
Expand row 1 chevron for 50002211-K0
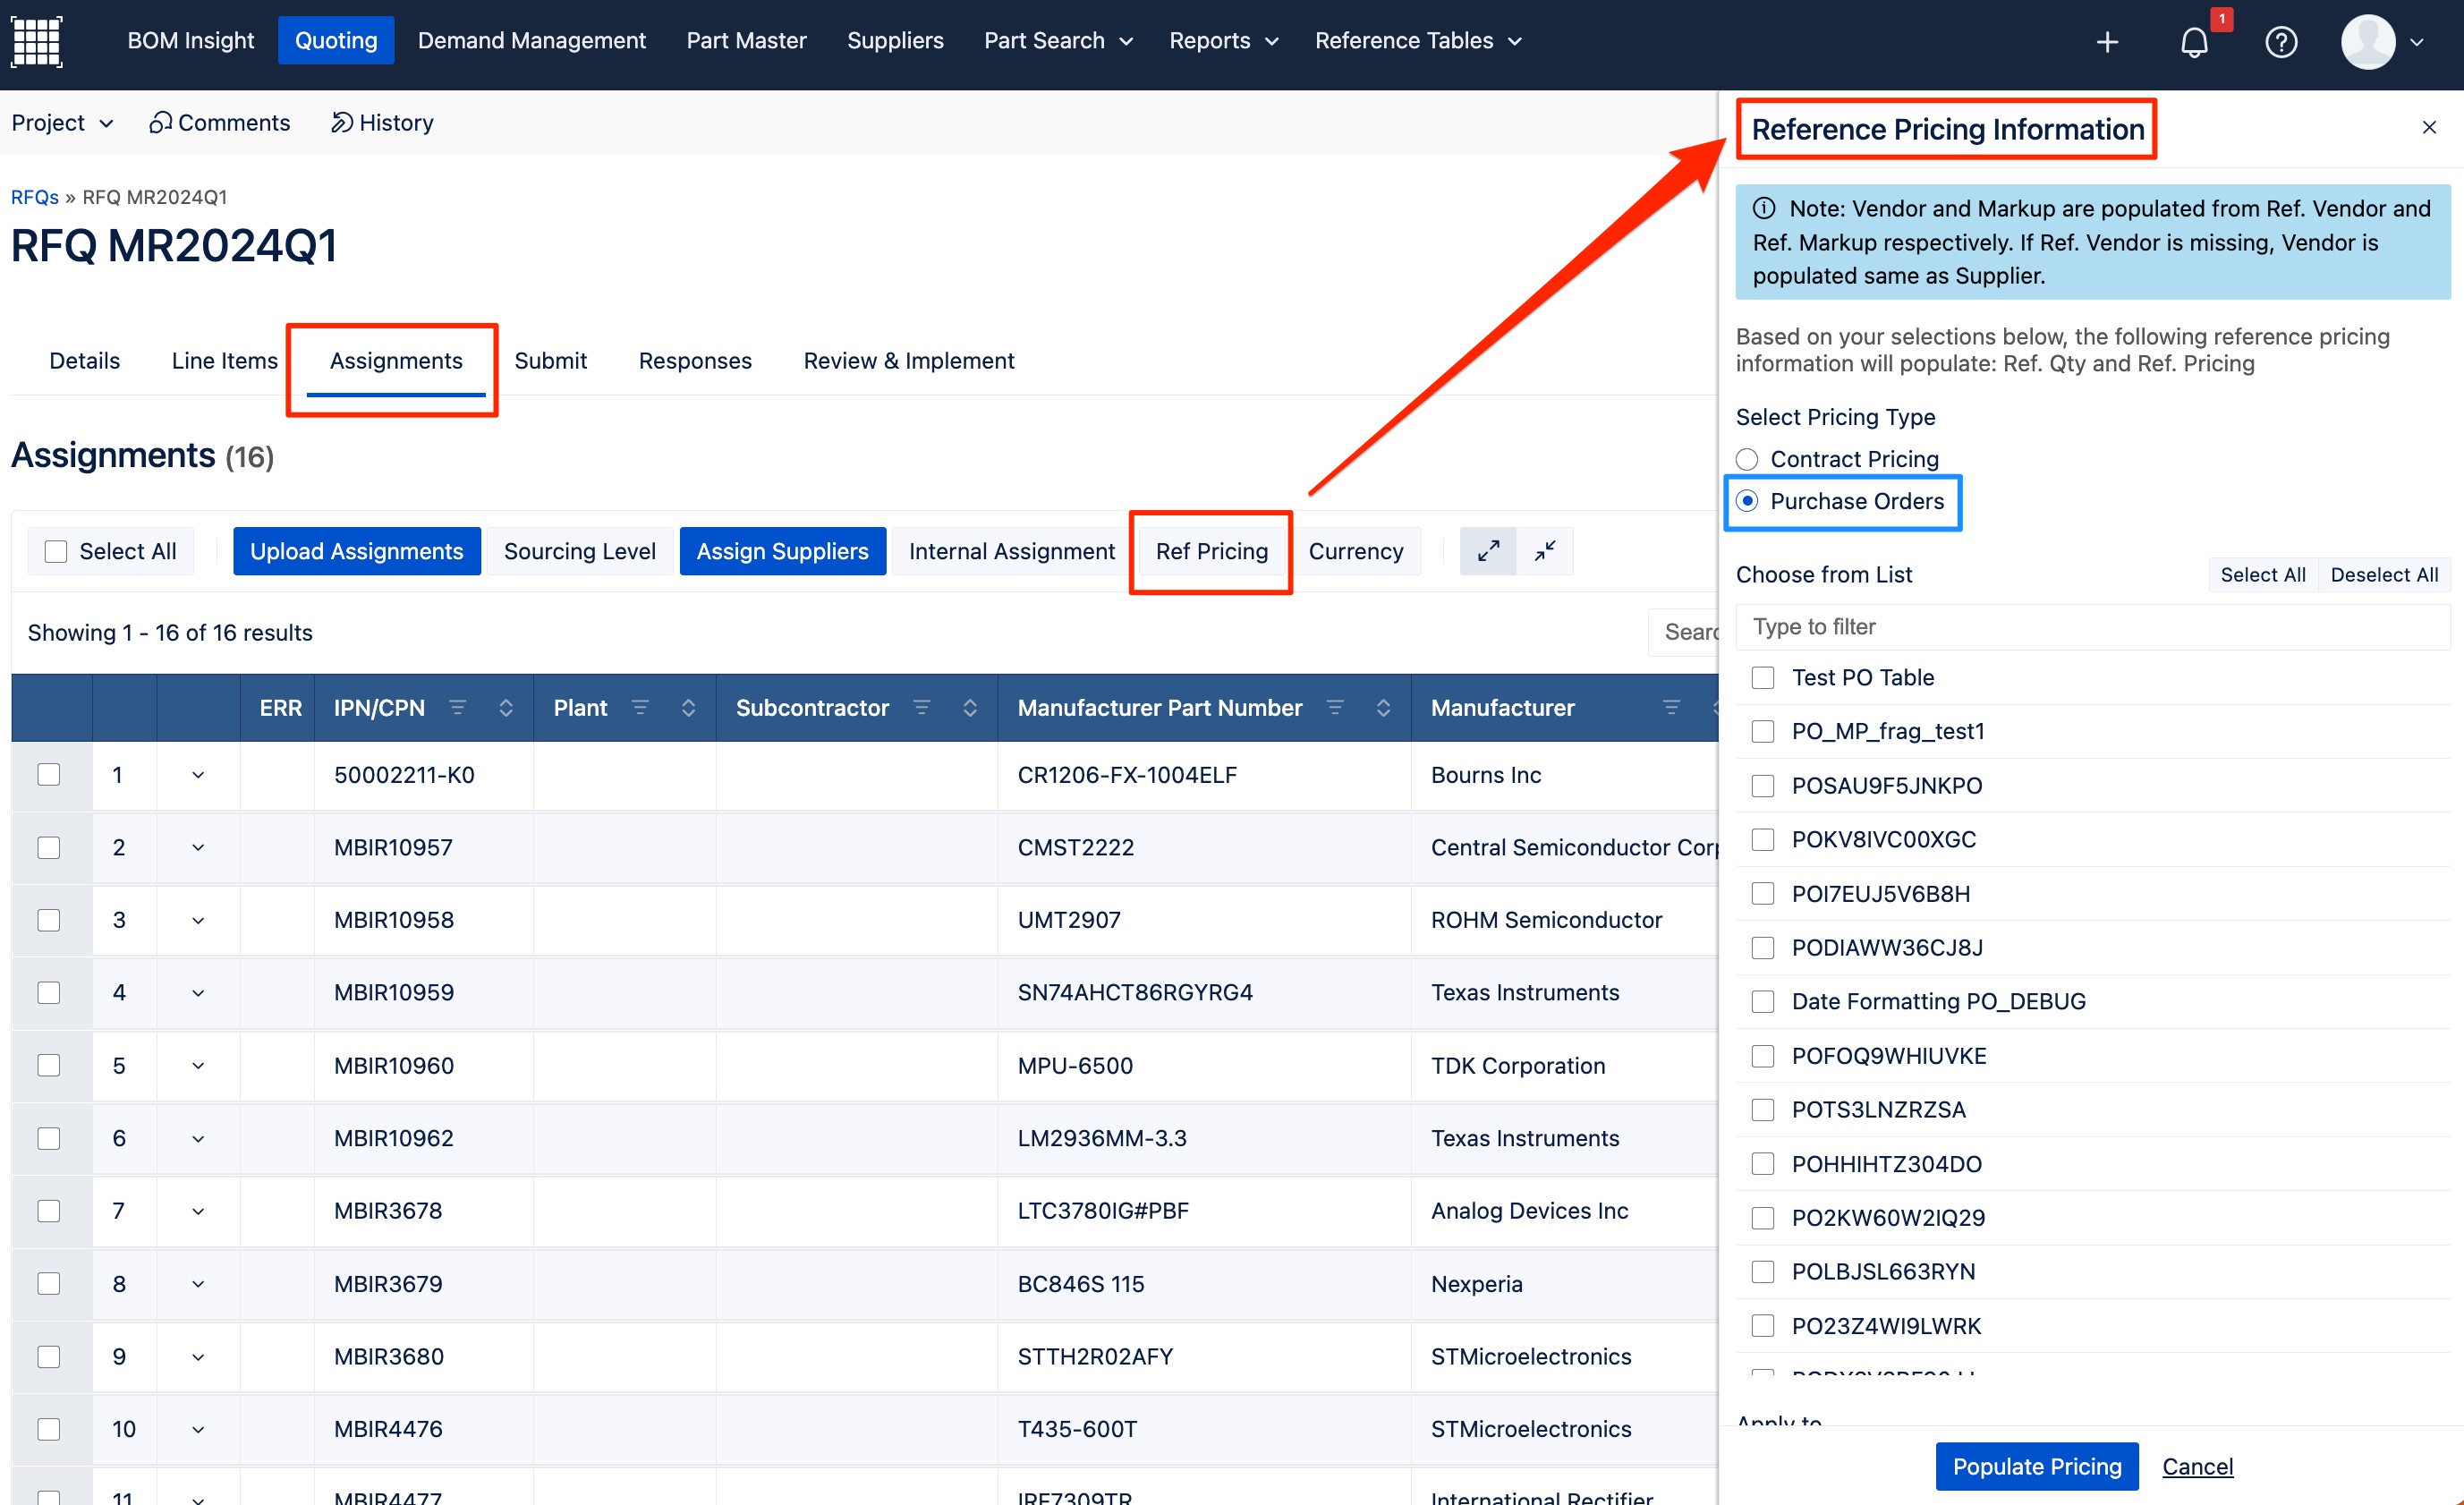coord(198,775)
